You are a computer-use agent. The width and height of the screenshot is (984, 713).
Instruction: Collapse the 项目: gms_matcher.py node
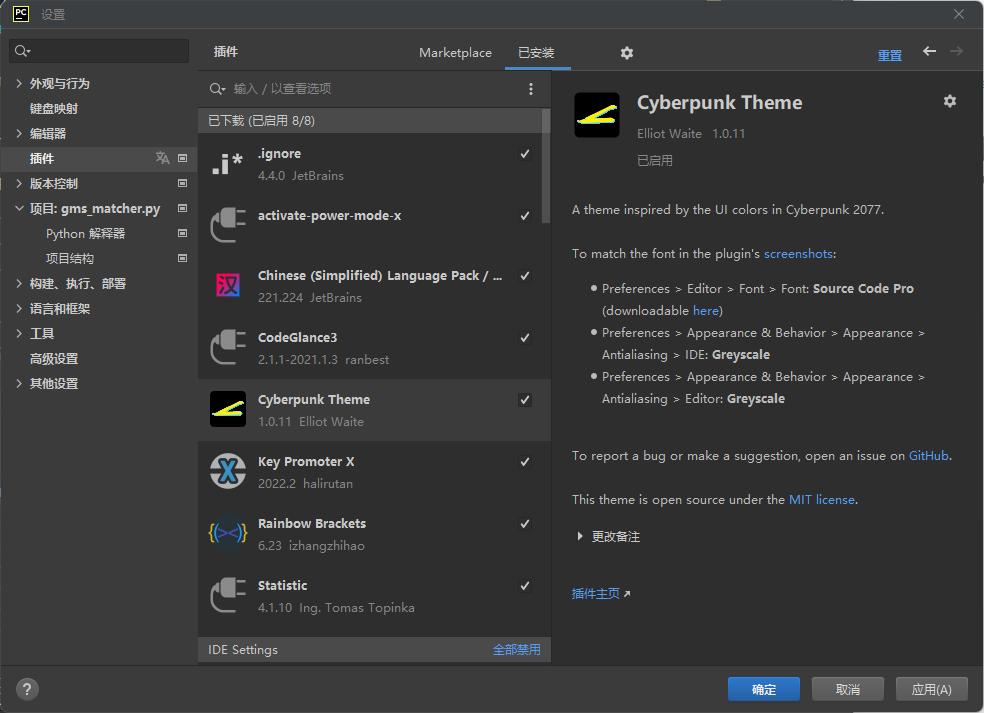[x=19, y=208]
